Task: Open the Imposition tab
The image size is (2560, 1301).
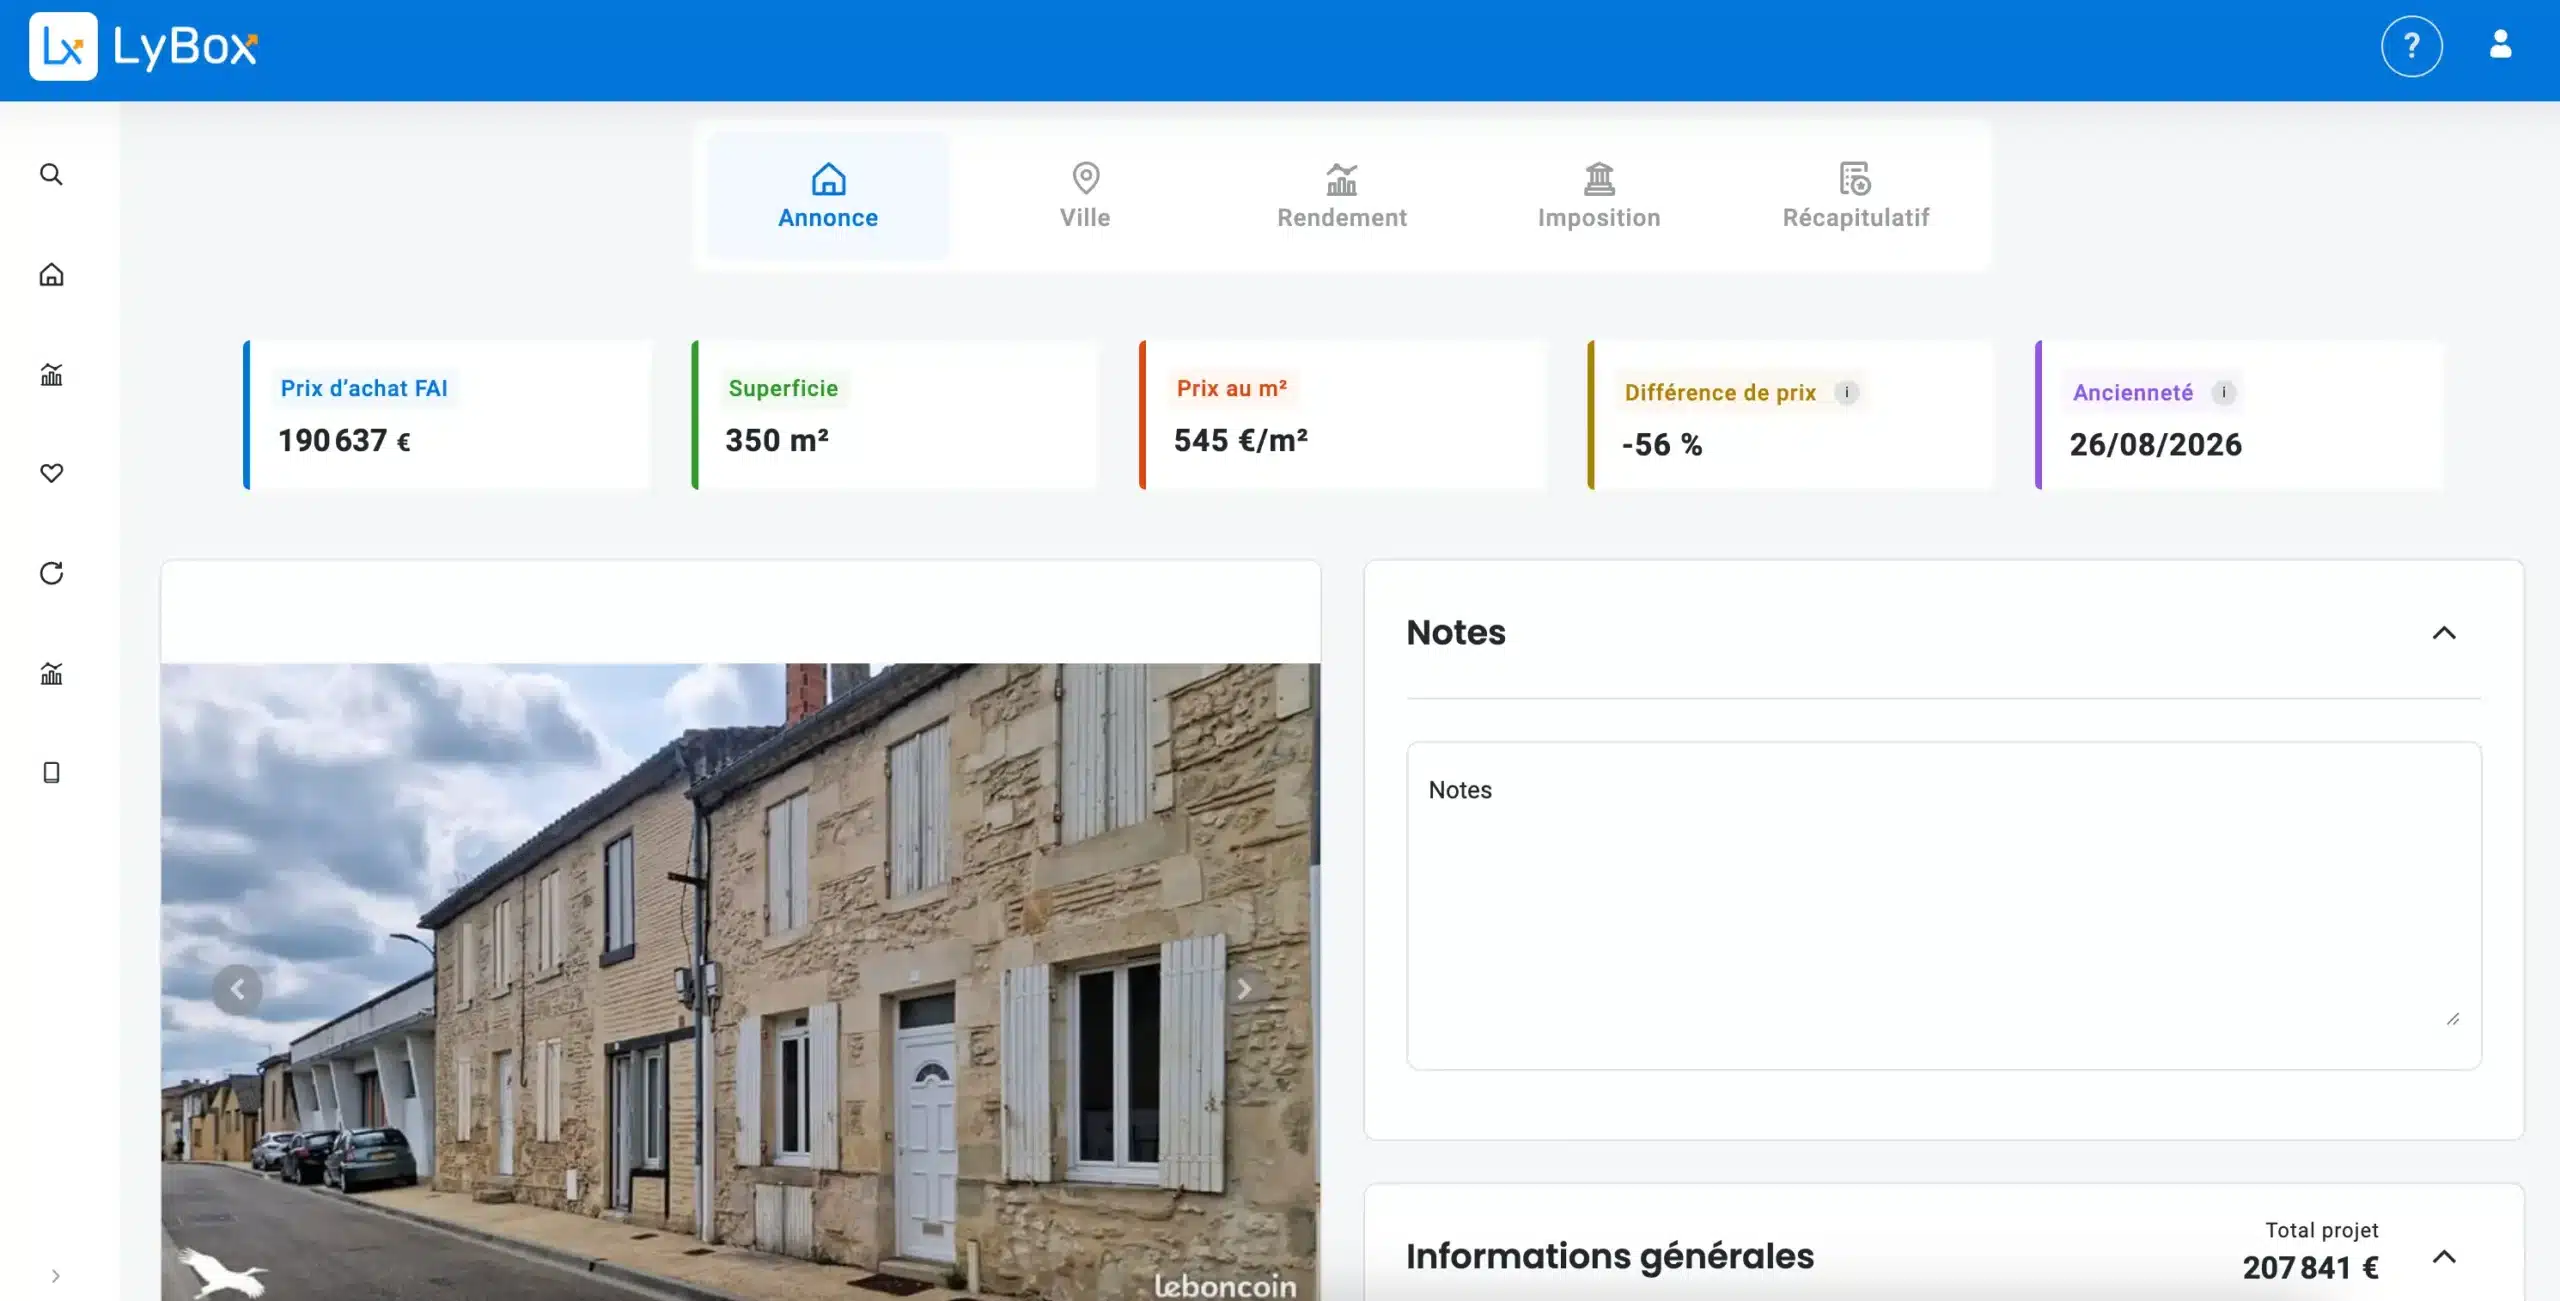Action: pyautogui.click(x=1598, y=196)
